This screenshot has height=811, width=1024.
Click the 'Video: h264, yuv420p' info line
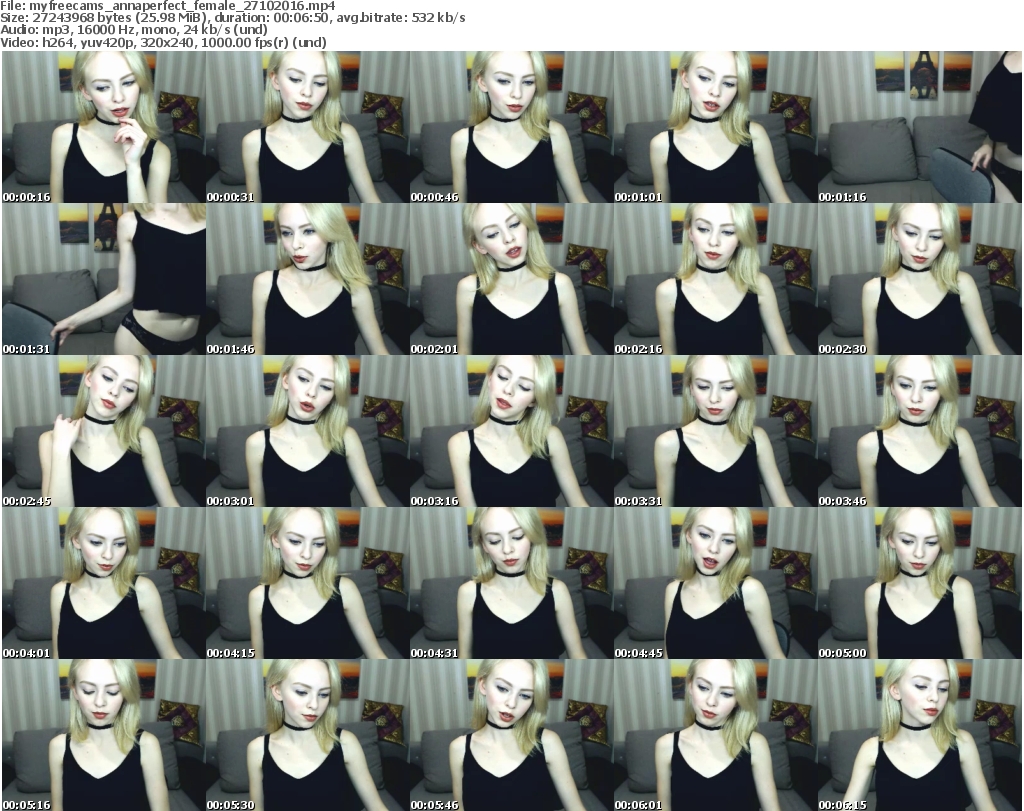click(x=163, y=42)
